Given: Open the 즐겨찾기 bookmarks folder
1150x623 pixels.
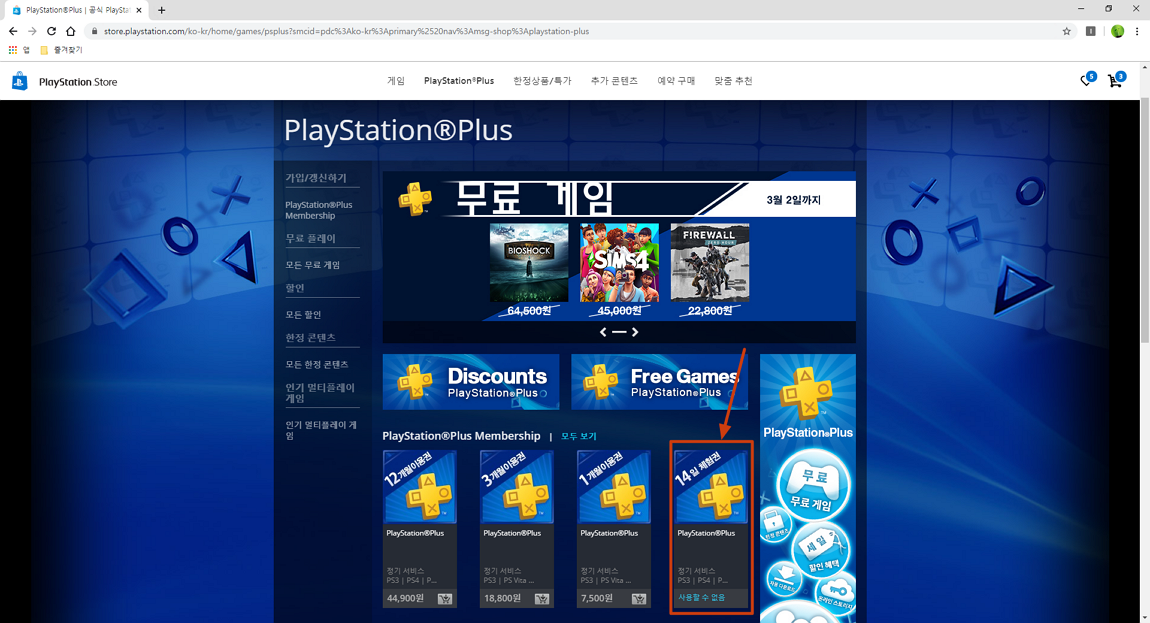Looking at the screenshot, I should tap(61, 50).
